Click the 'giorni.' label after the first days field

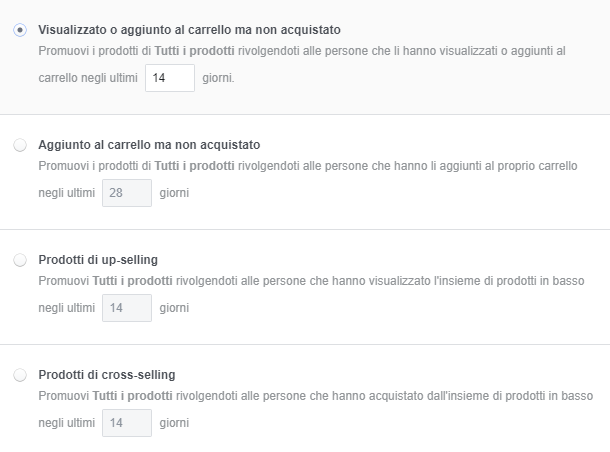(219, 78)
